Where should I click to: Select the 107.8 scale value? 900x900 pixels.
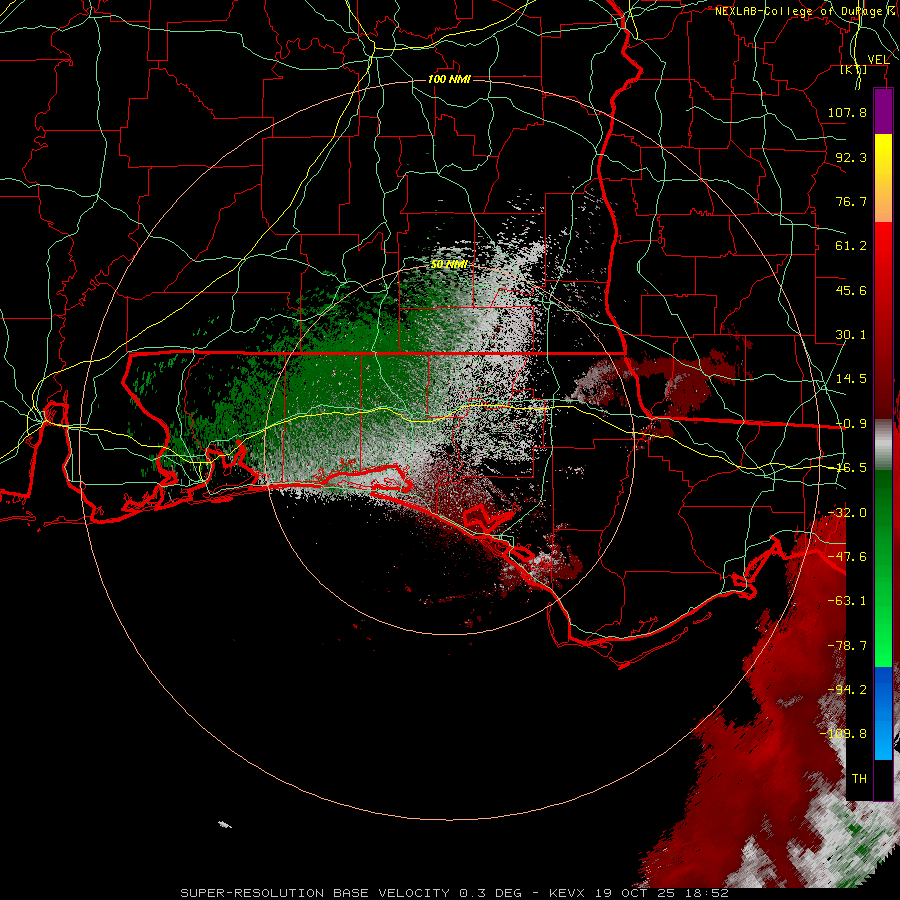click(847, 112)
